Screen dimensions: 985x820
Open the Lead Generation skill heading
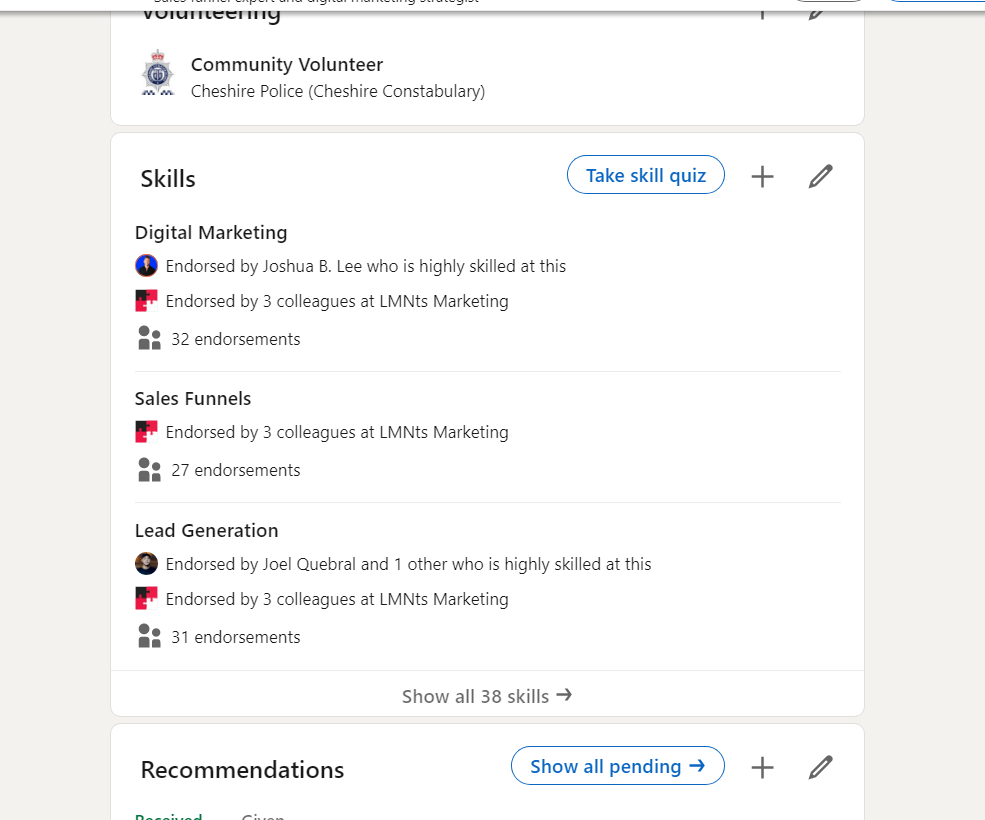click(207, 530)
